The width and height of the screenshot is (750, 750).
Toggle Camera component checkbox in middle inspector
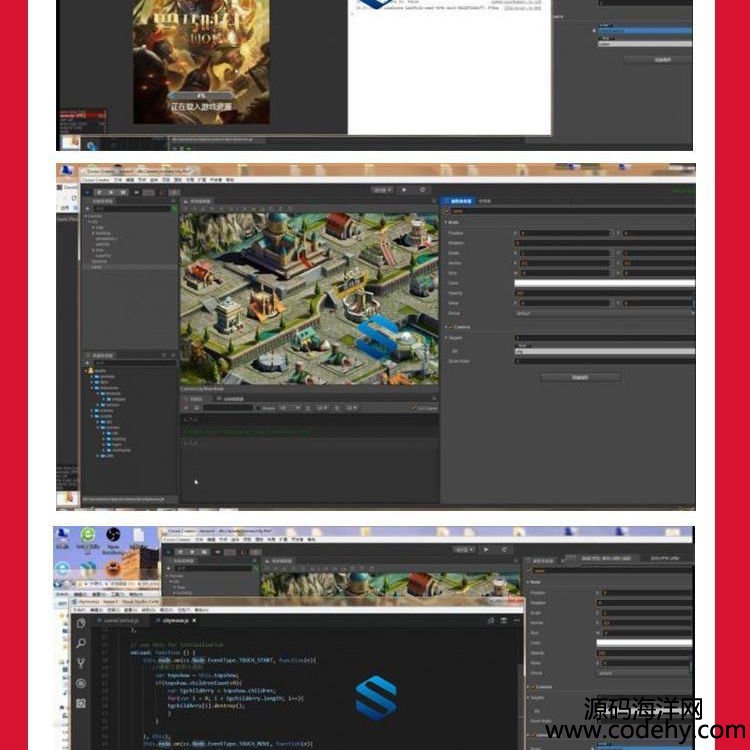pyautogui.click(x=451, y=327)
